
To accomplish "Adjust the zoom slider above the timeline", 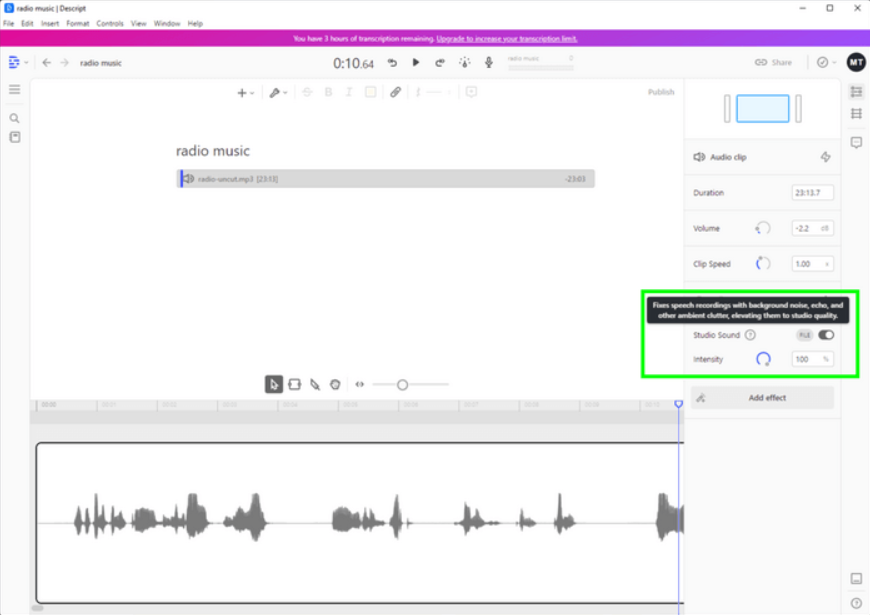I will point(403,384).
